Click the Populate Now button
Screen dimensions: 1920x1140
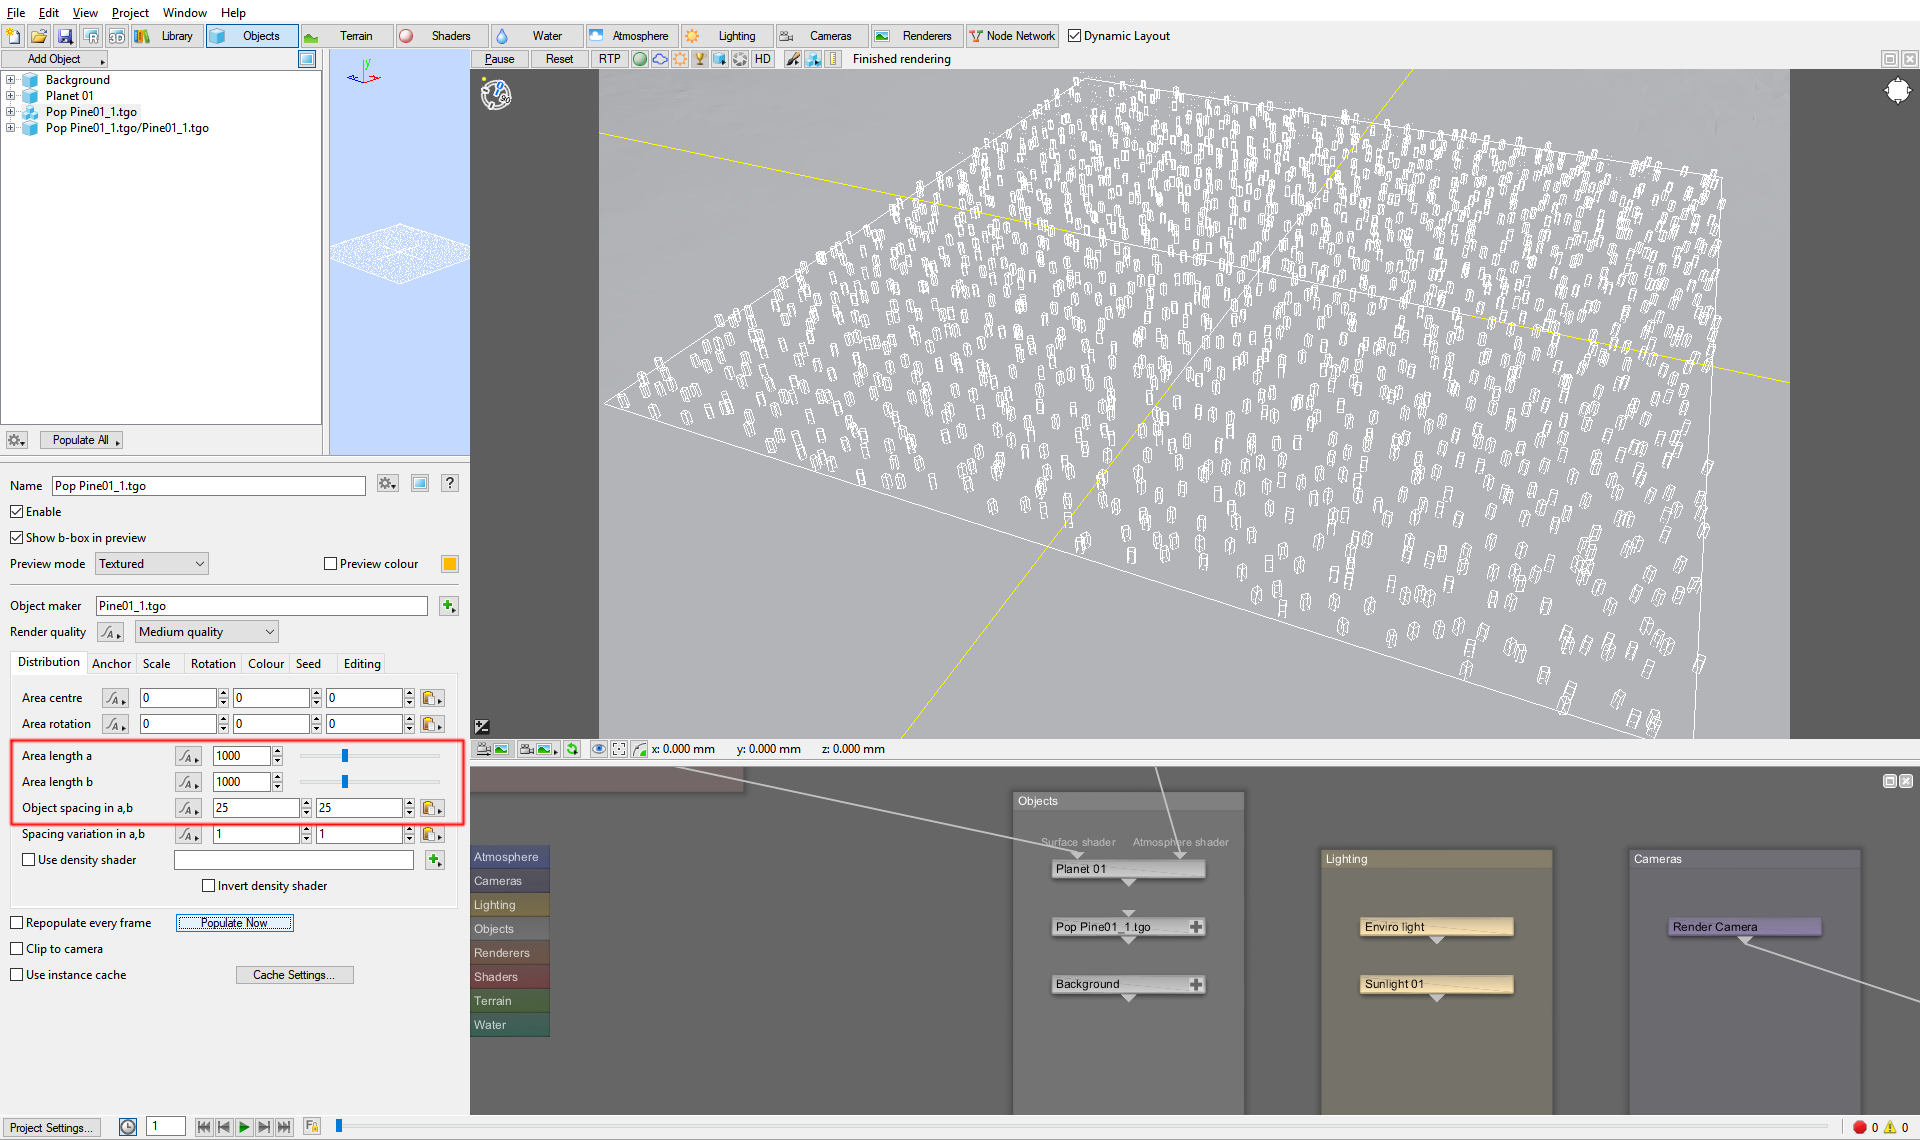pyautogui.click(x=235, y=923)
